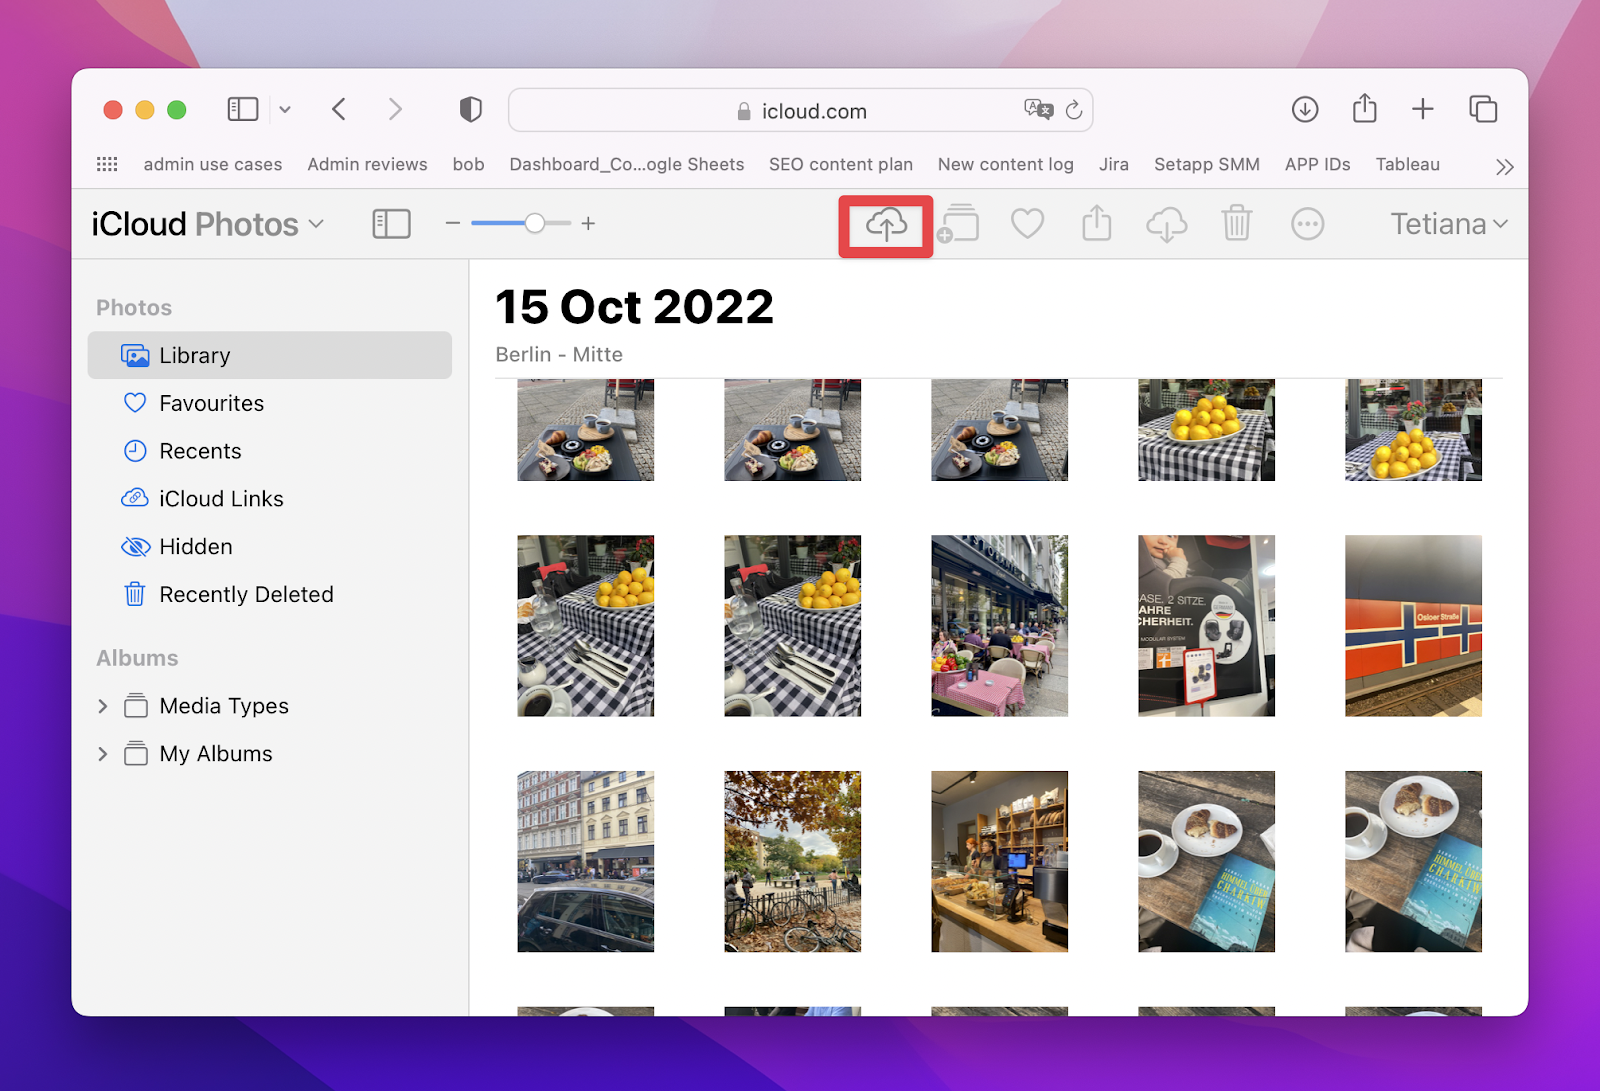Click the favourite heart icon in toolbar
The image size is (1600, 1091).
point(1027,224)
